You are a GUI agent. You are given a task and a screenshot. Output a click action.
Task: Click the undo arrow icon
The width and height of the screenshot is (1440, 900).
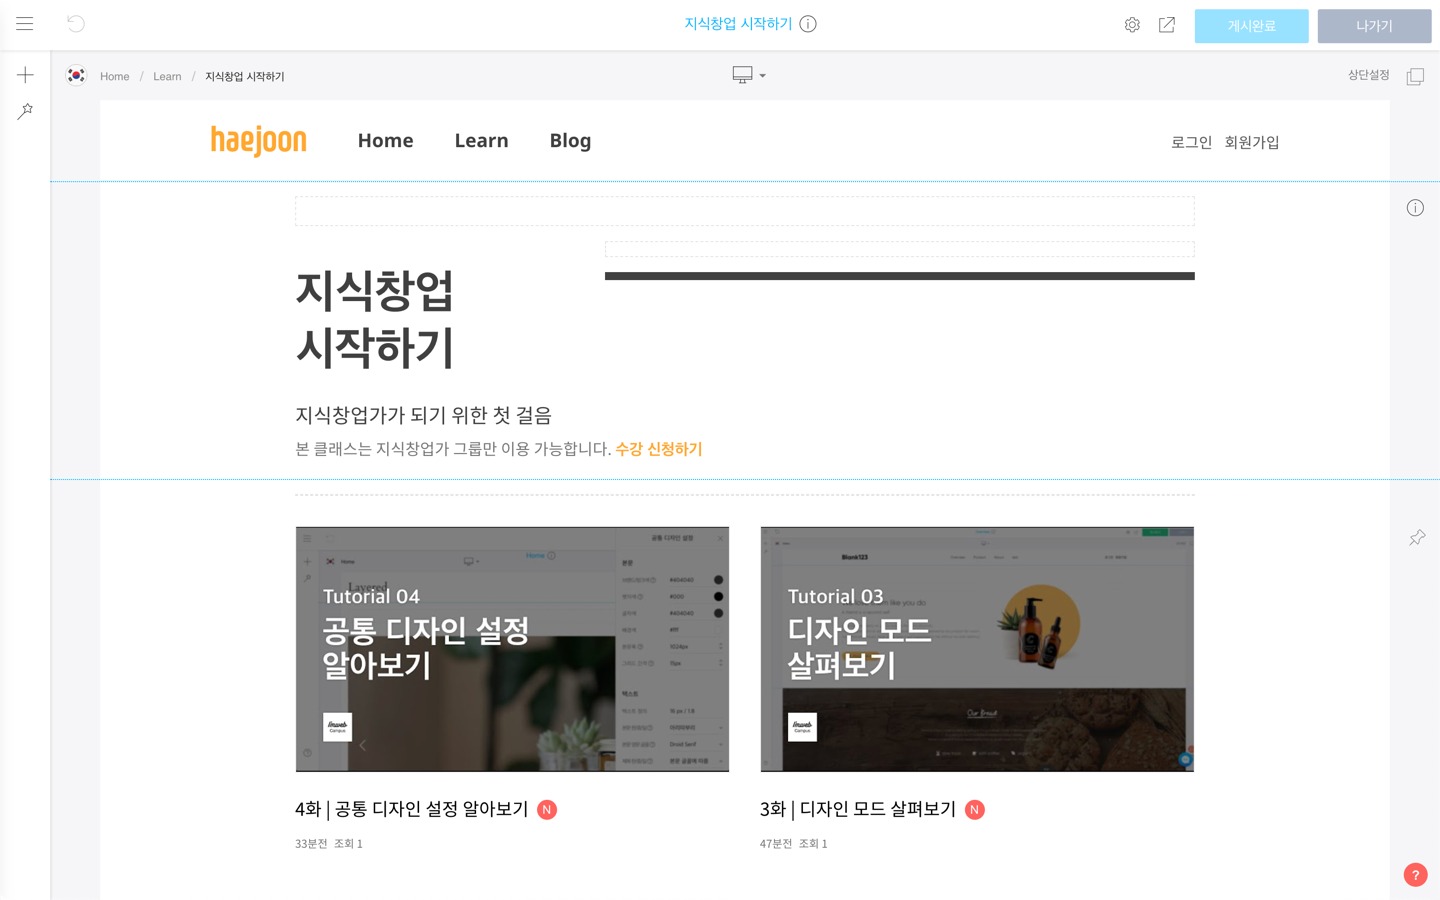[76, 24]
